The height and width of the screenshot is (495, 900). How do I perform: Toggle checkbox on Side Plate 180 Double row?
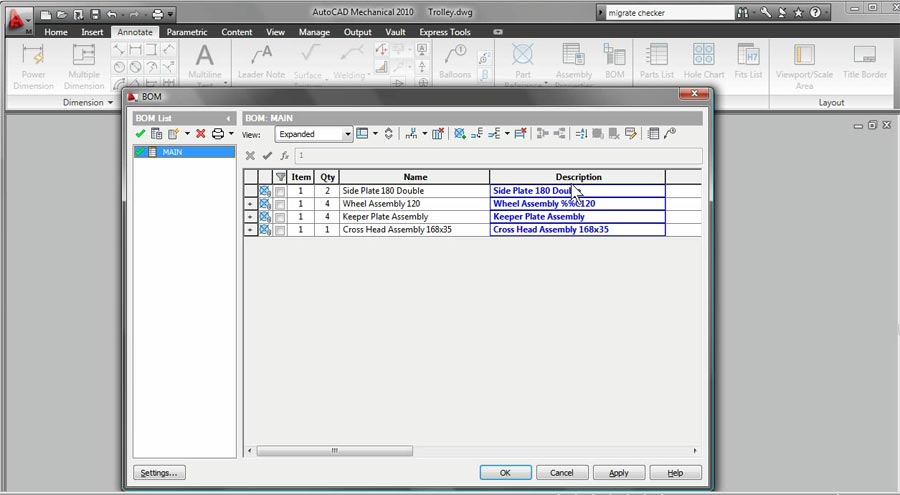point(280,191)
